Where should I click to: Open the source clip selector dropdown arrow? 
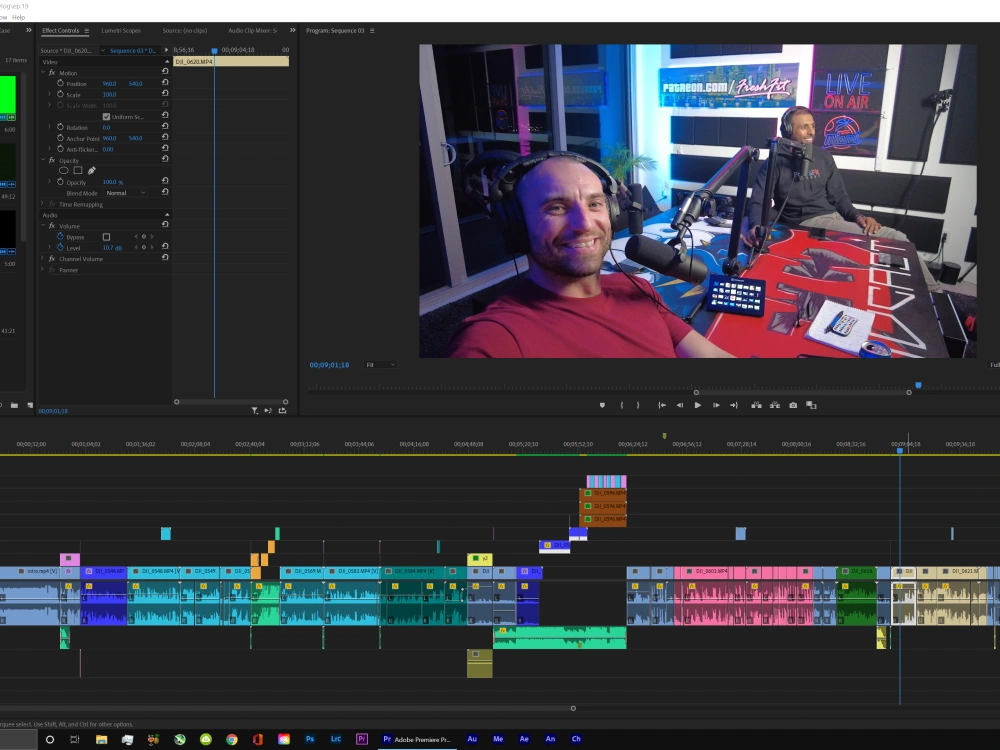coord(103,50)
